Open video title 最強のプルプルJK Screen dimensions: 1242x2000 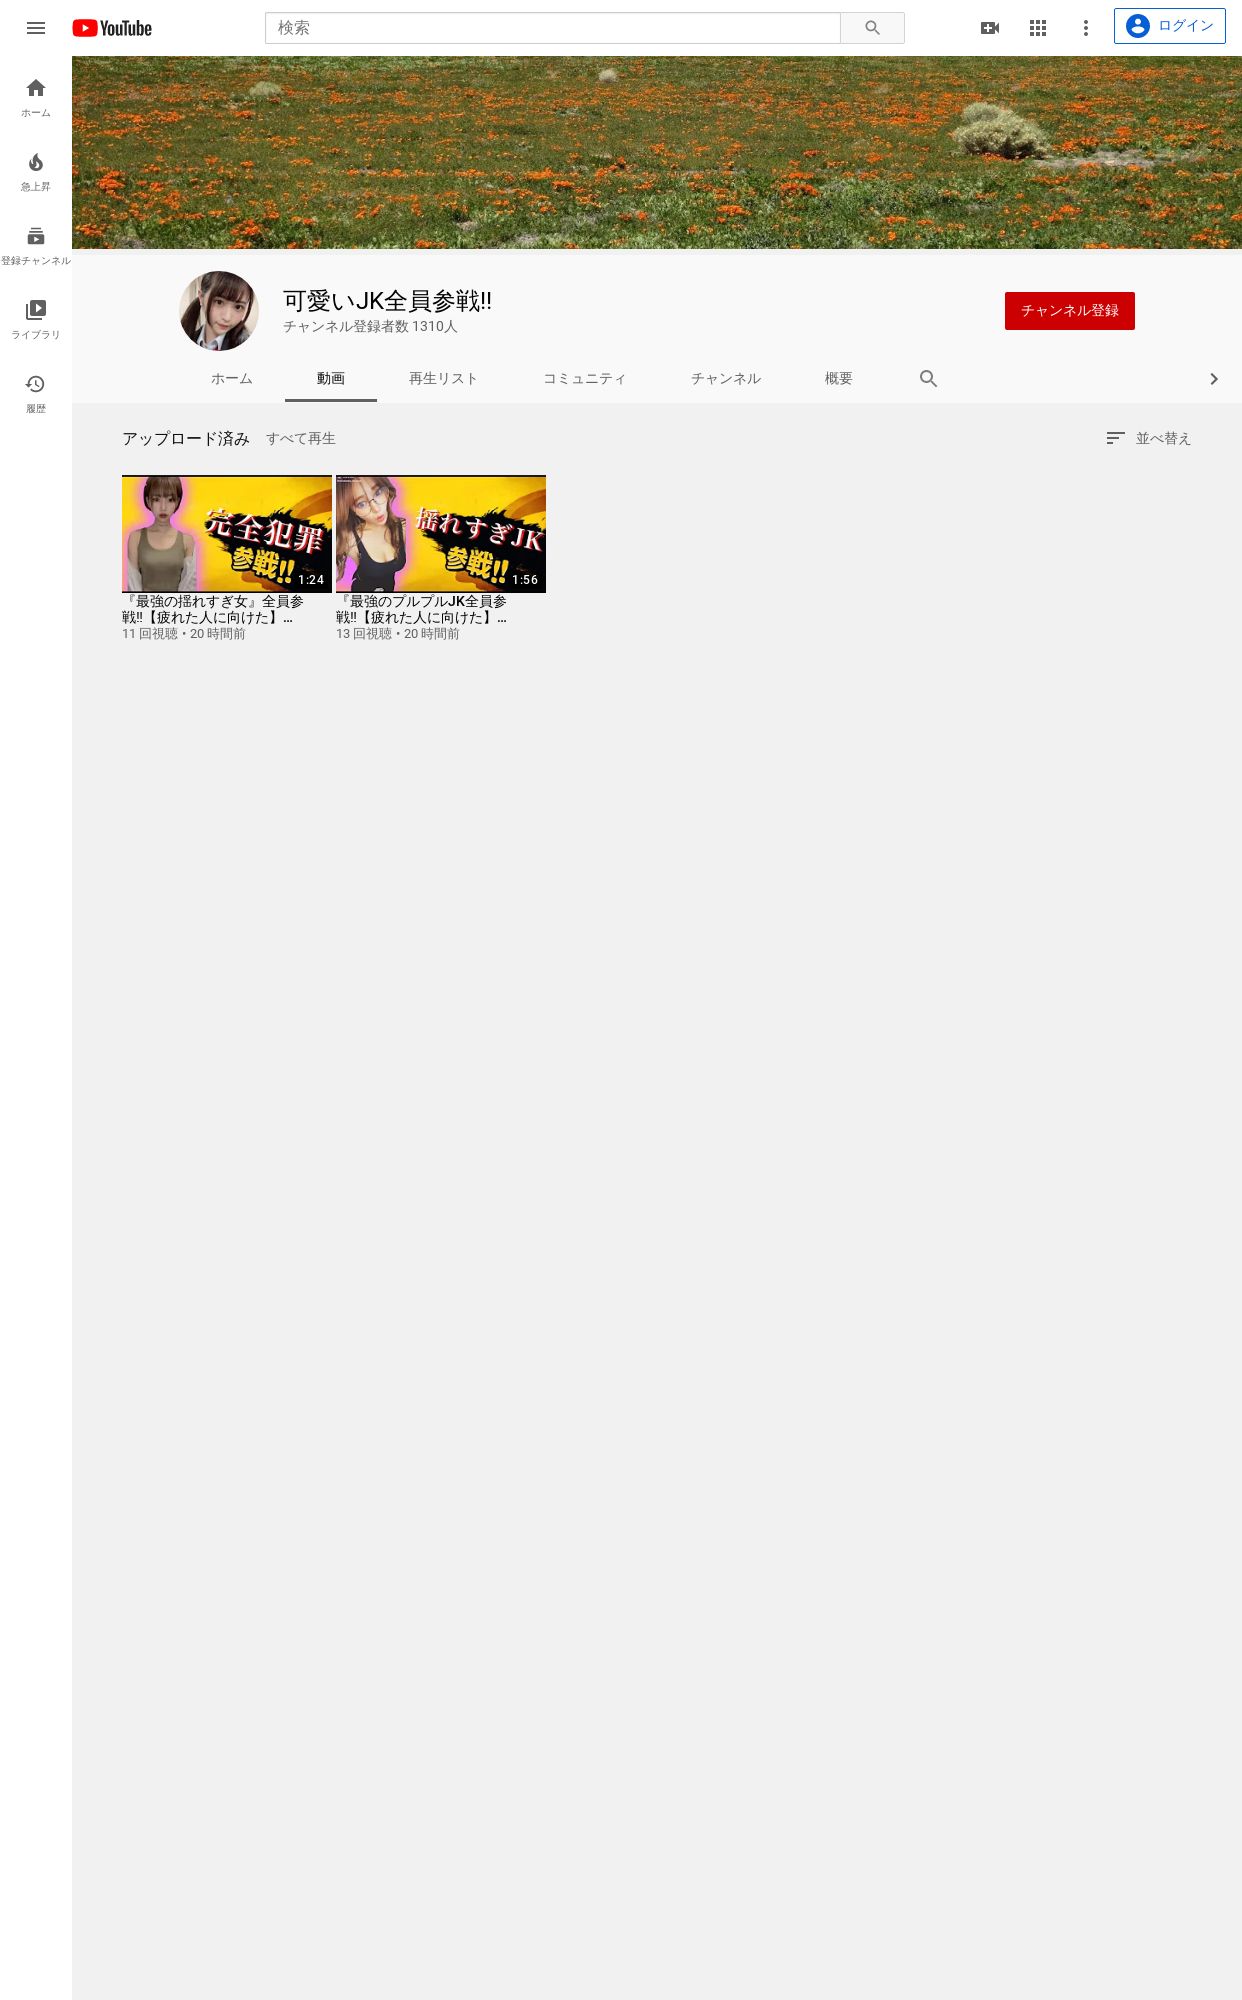coord(421,609)
